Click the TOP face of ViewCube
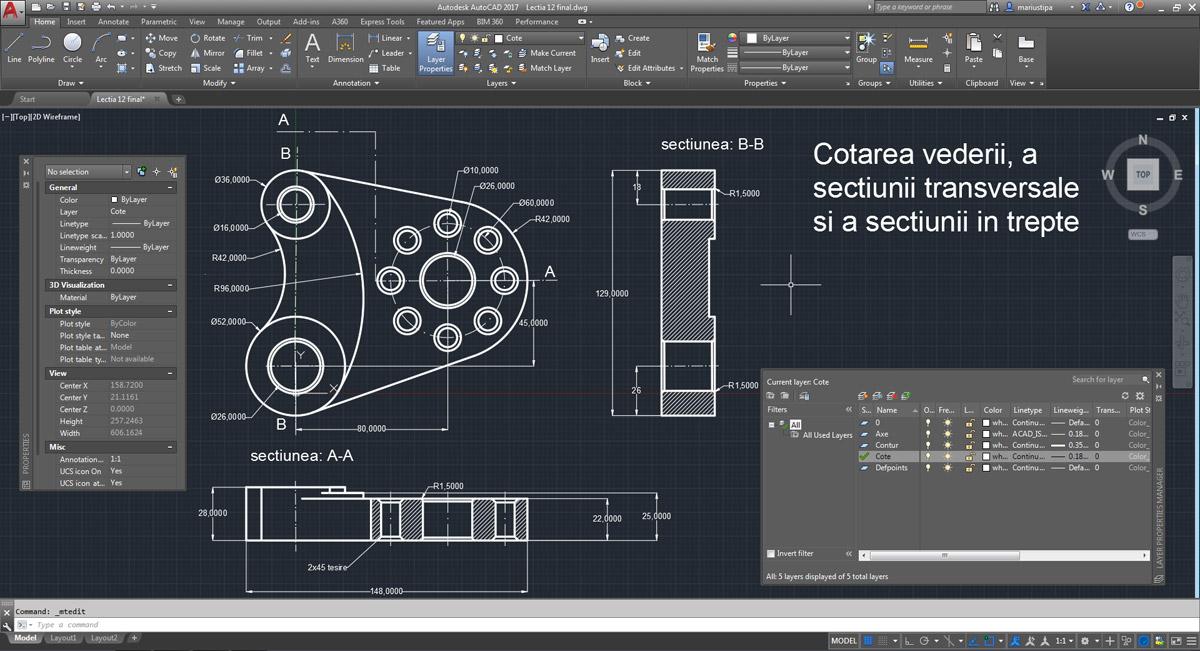The image size is (1200, 651). tap(1143, 175)
